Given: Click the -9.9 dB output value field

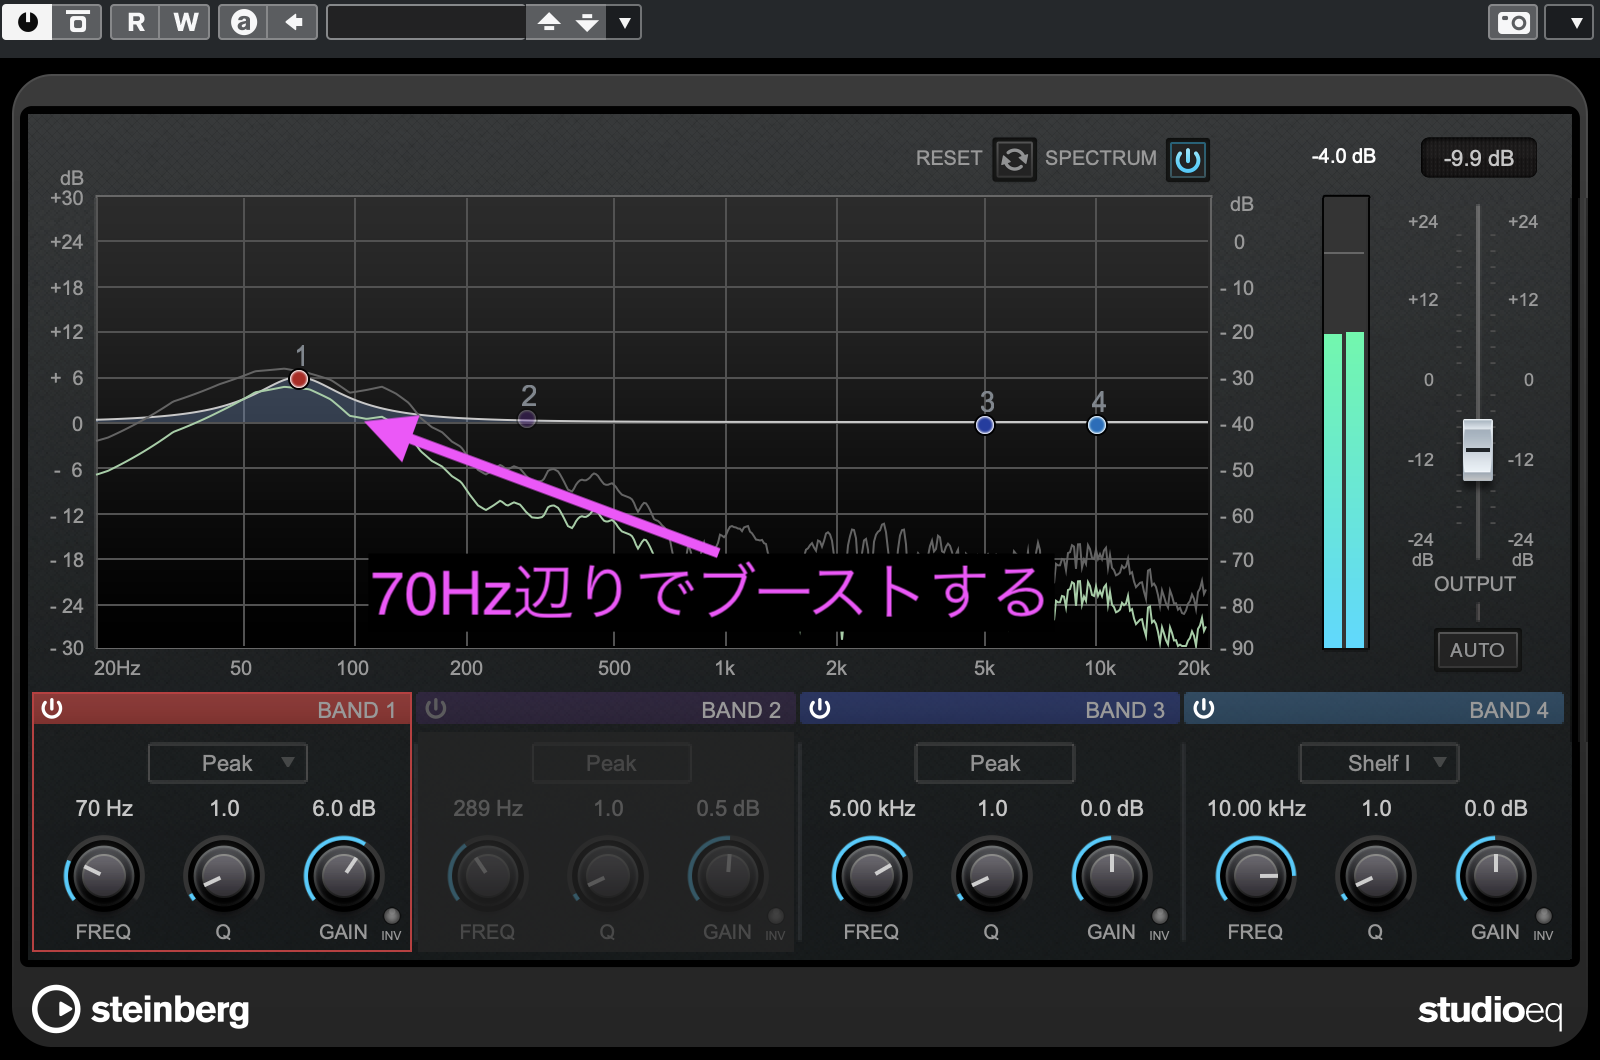Looking at the screenshot, I should [1478, 158].
